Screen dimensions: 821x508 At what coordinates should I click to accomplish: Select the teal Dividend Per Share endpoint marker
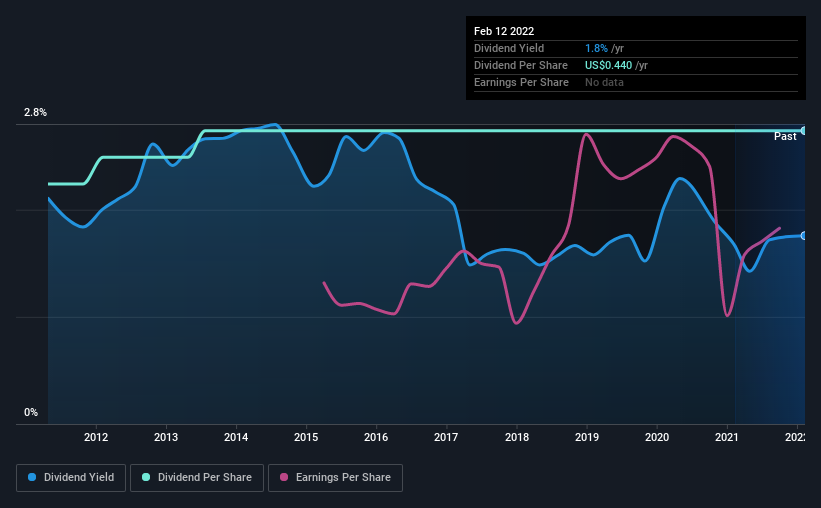point(804,131)
